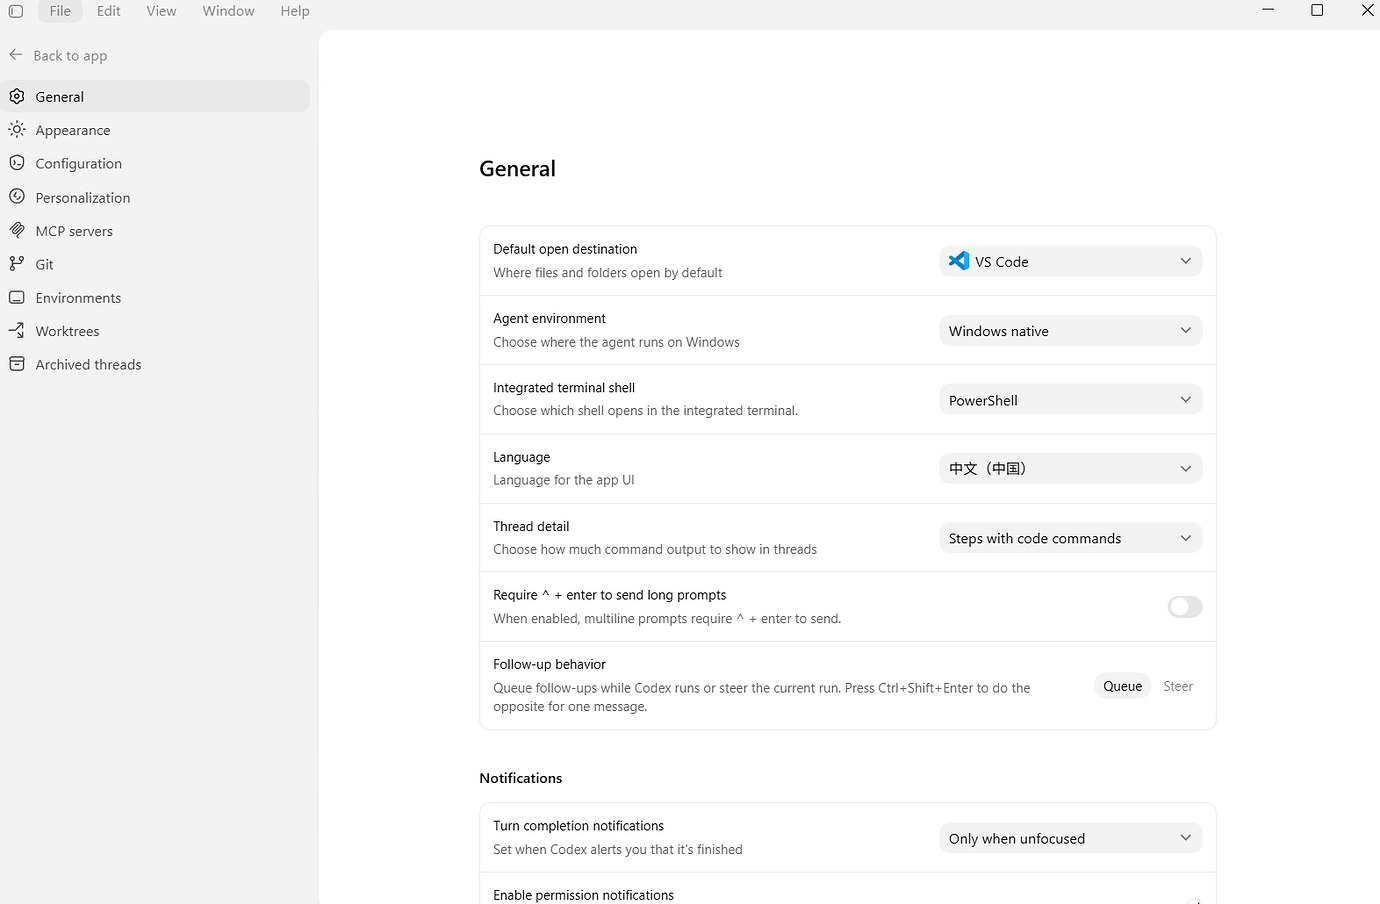The width and height of the screenshot is (1380, 904).
Task: Open the Agent environment dropdown
Action: coord(1070,331)
